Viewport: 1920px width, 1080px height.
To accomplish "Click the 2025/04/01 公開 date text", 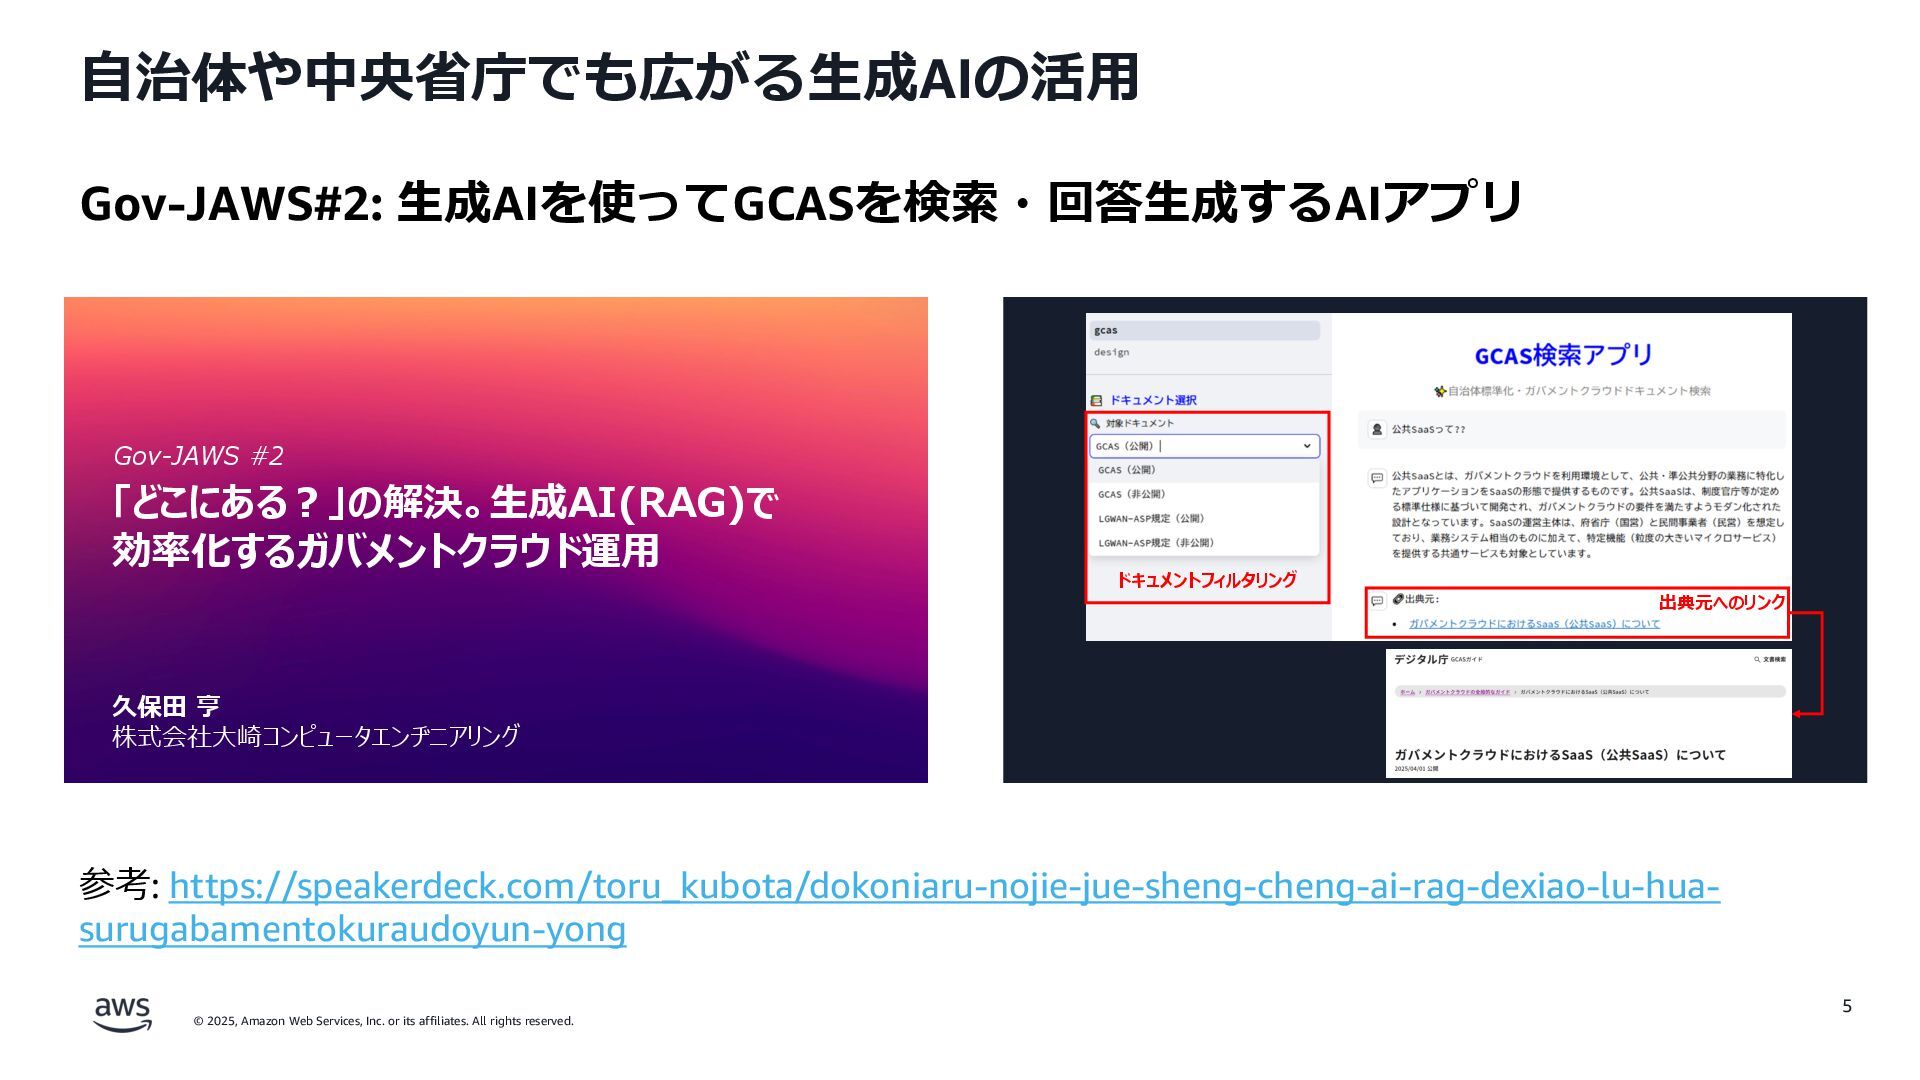I will (1416, 769).
